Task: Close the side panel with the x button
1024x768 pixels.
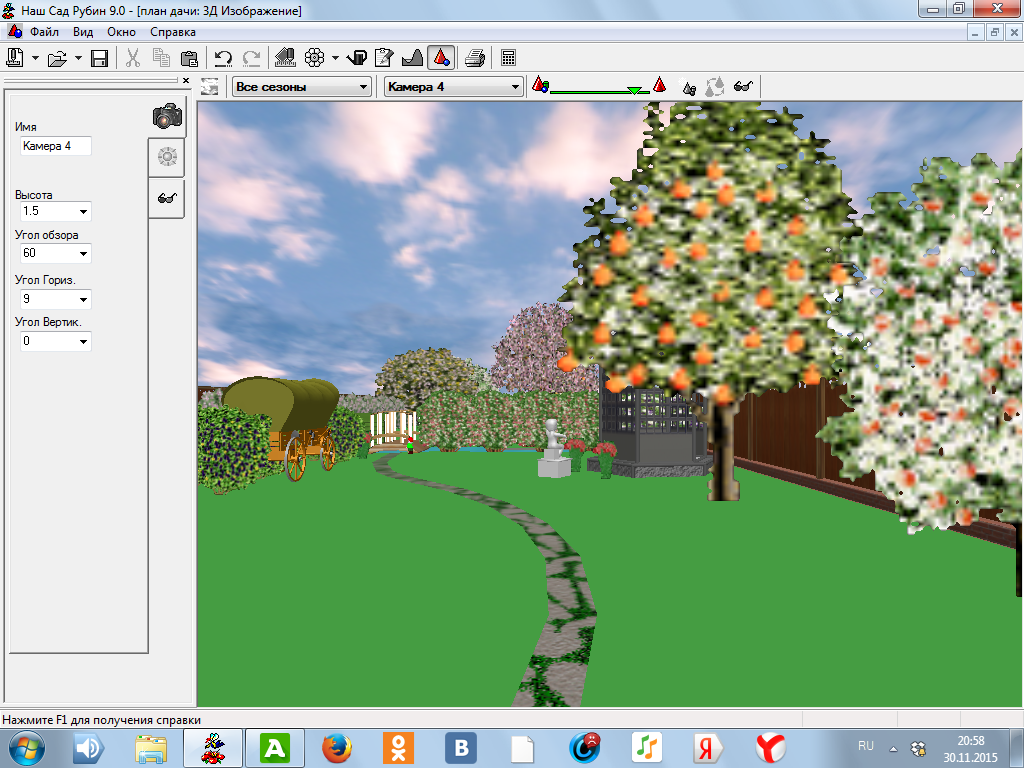Action: tap(185, 80)
